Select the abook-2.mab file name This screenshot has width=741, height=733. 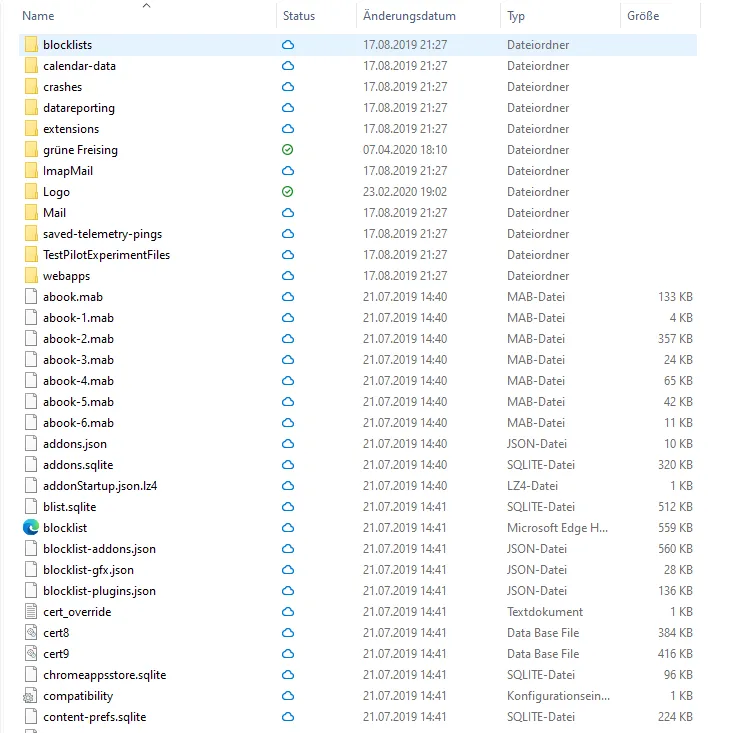coord(78,339)
